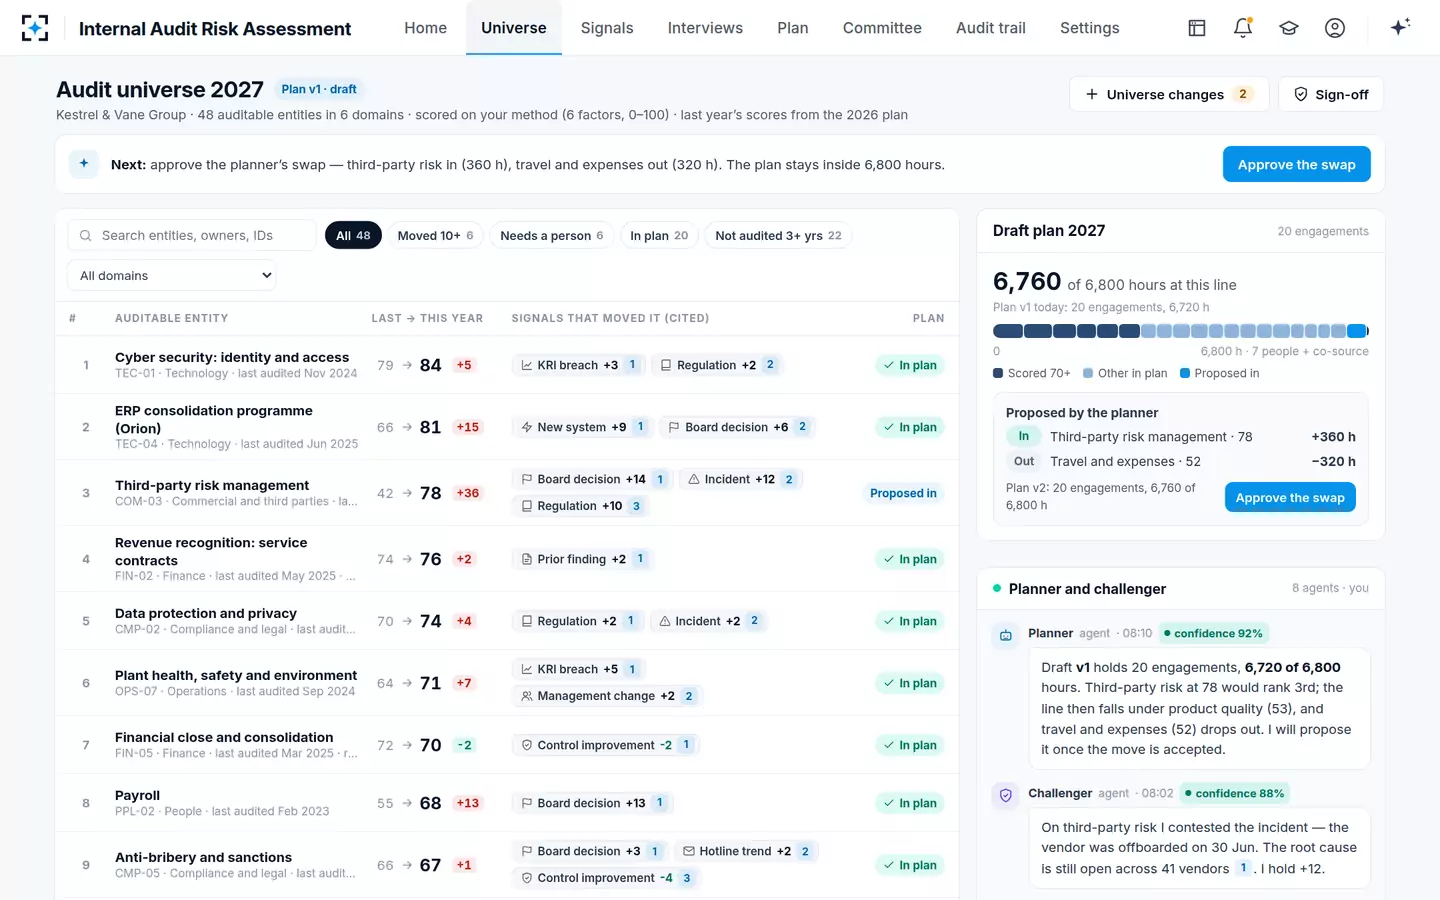The height and width of the screenshot is (900, 1440).
Task: Click the Plan v1 draft badge
Action: click(319, 89)
